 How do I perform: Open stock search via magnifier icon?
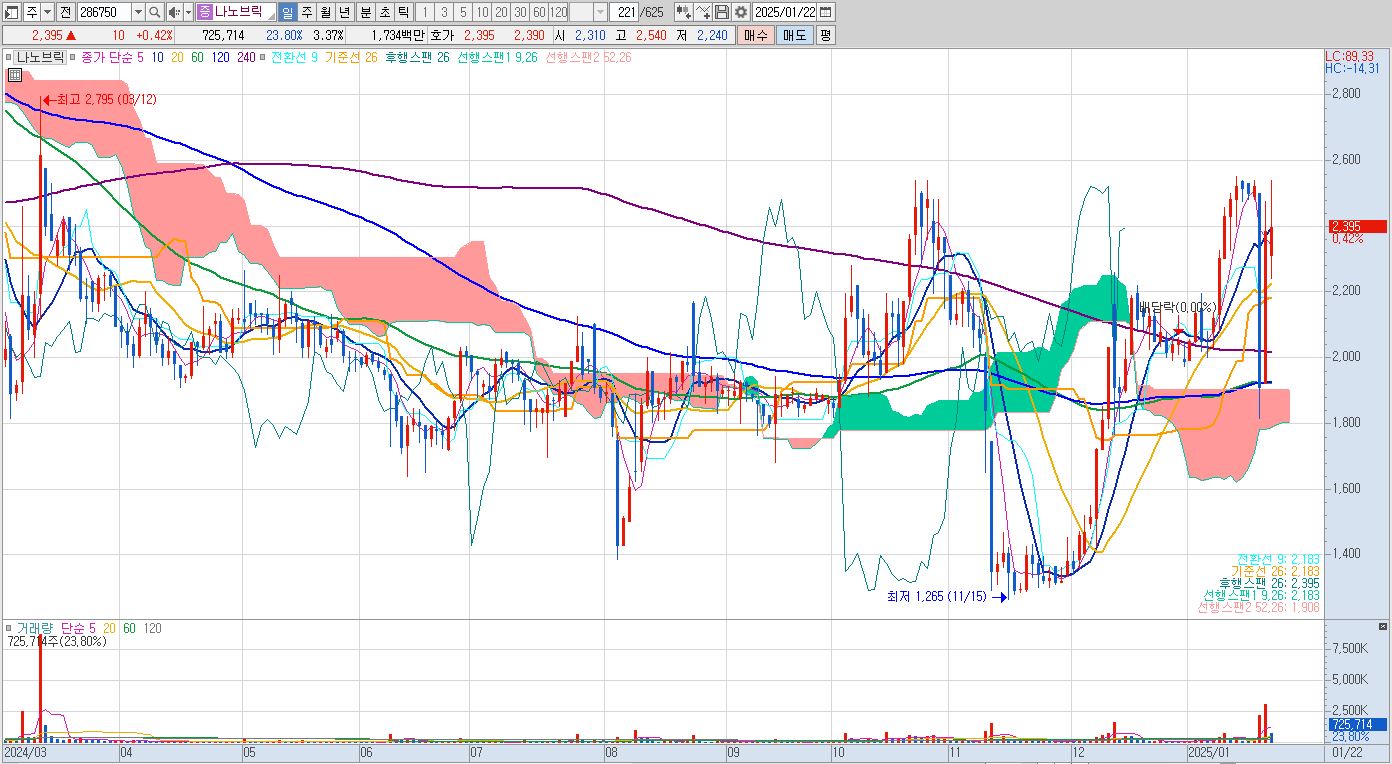coord(155,12)
